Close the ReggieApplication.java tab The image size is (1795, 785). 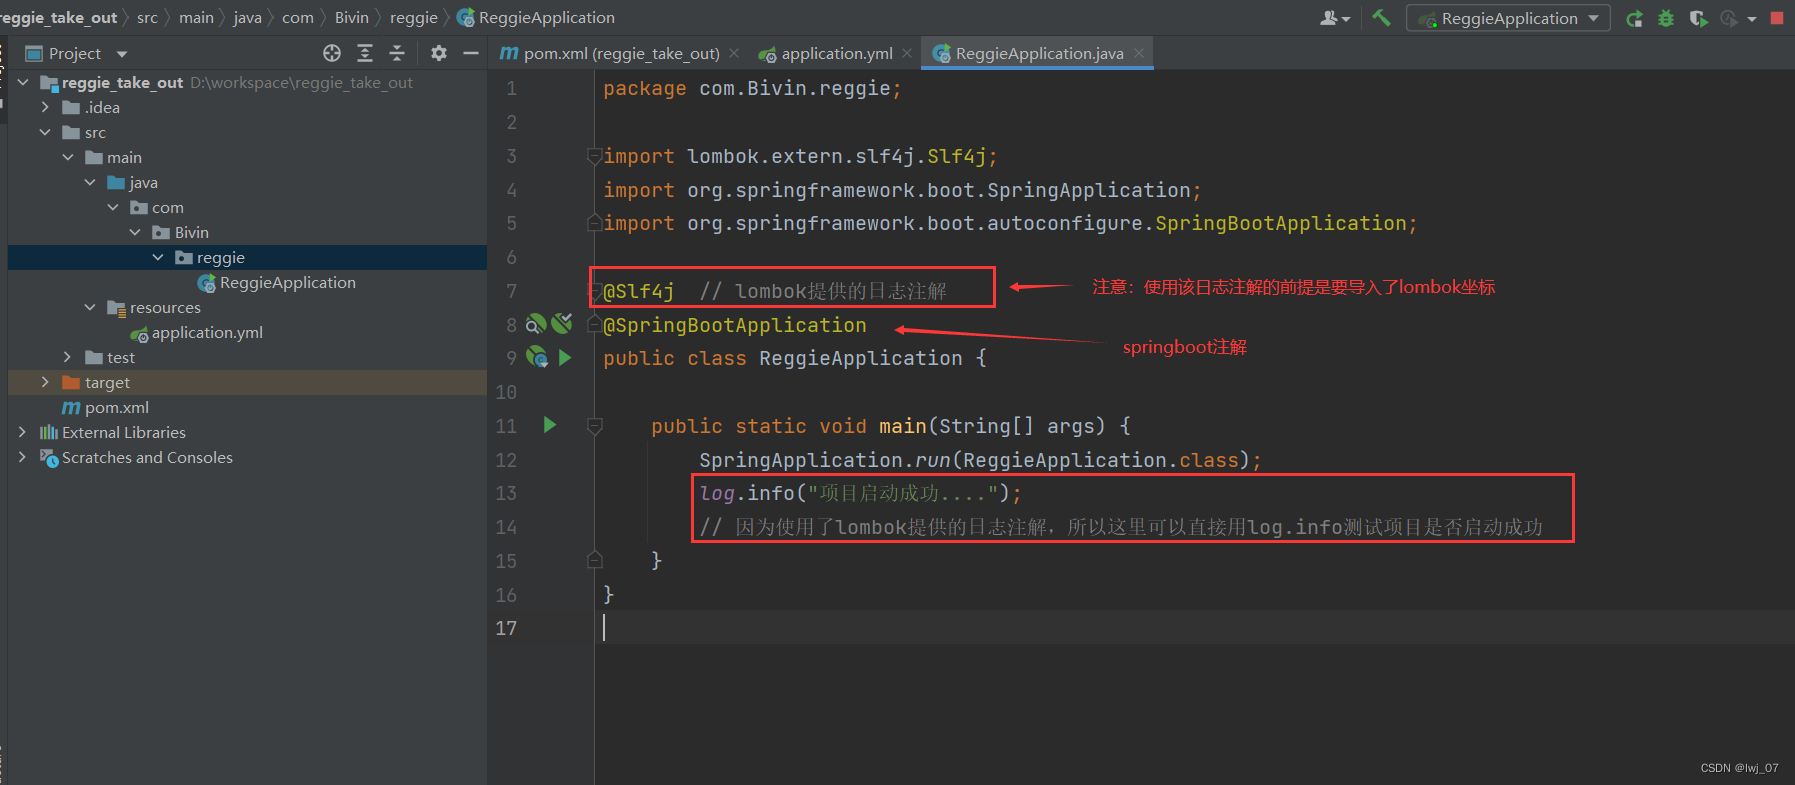coord(1139,53)
